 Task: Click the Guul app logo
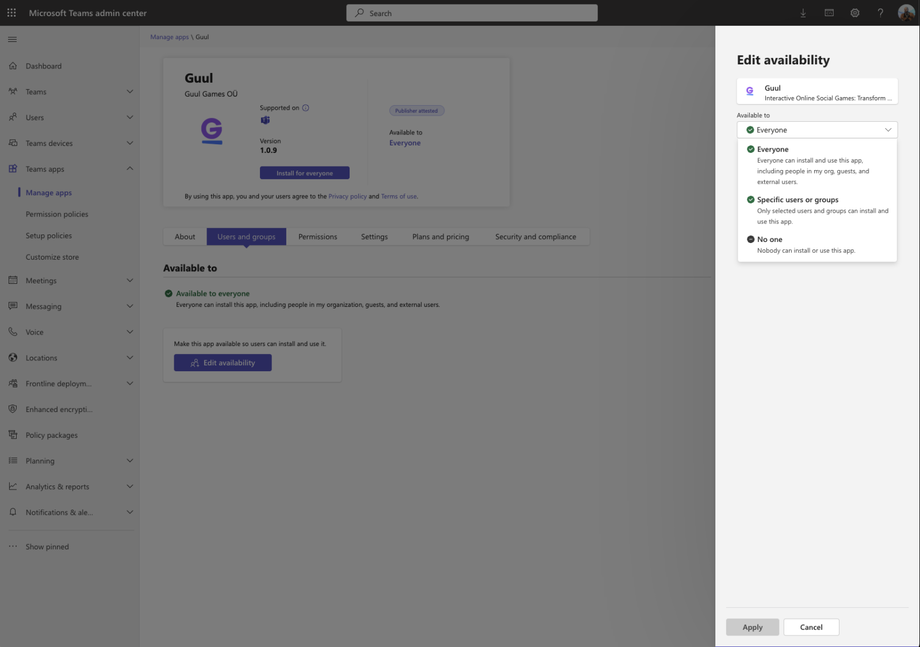[211, 131]
